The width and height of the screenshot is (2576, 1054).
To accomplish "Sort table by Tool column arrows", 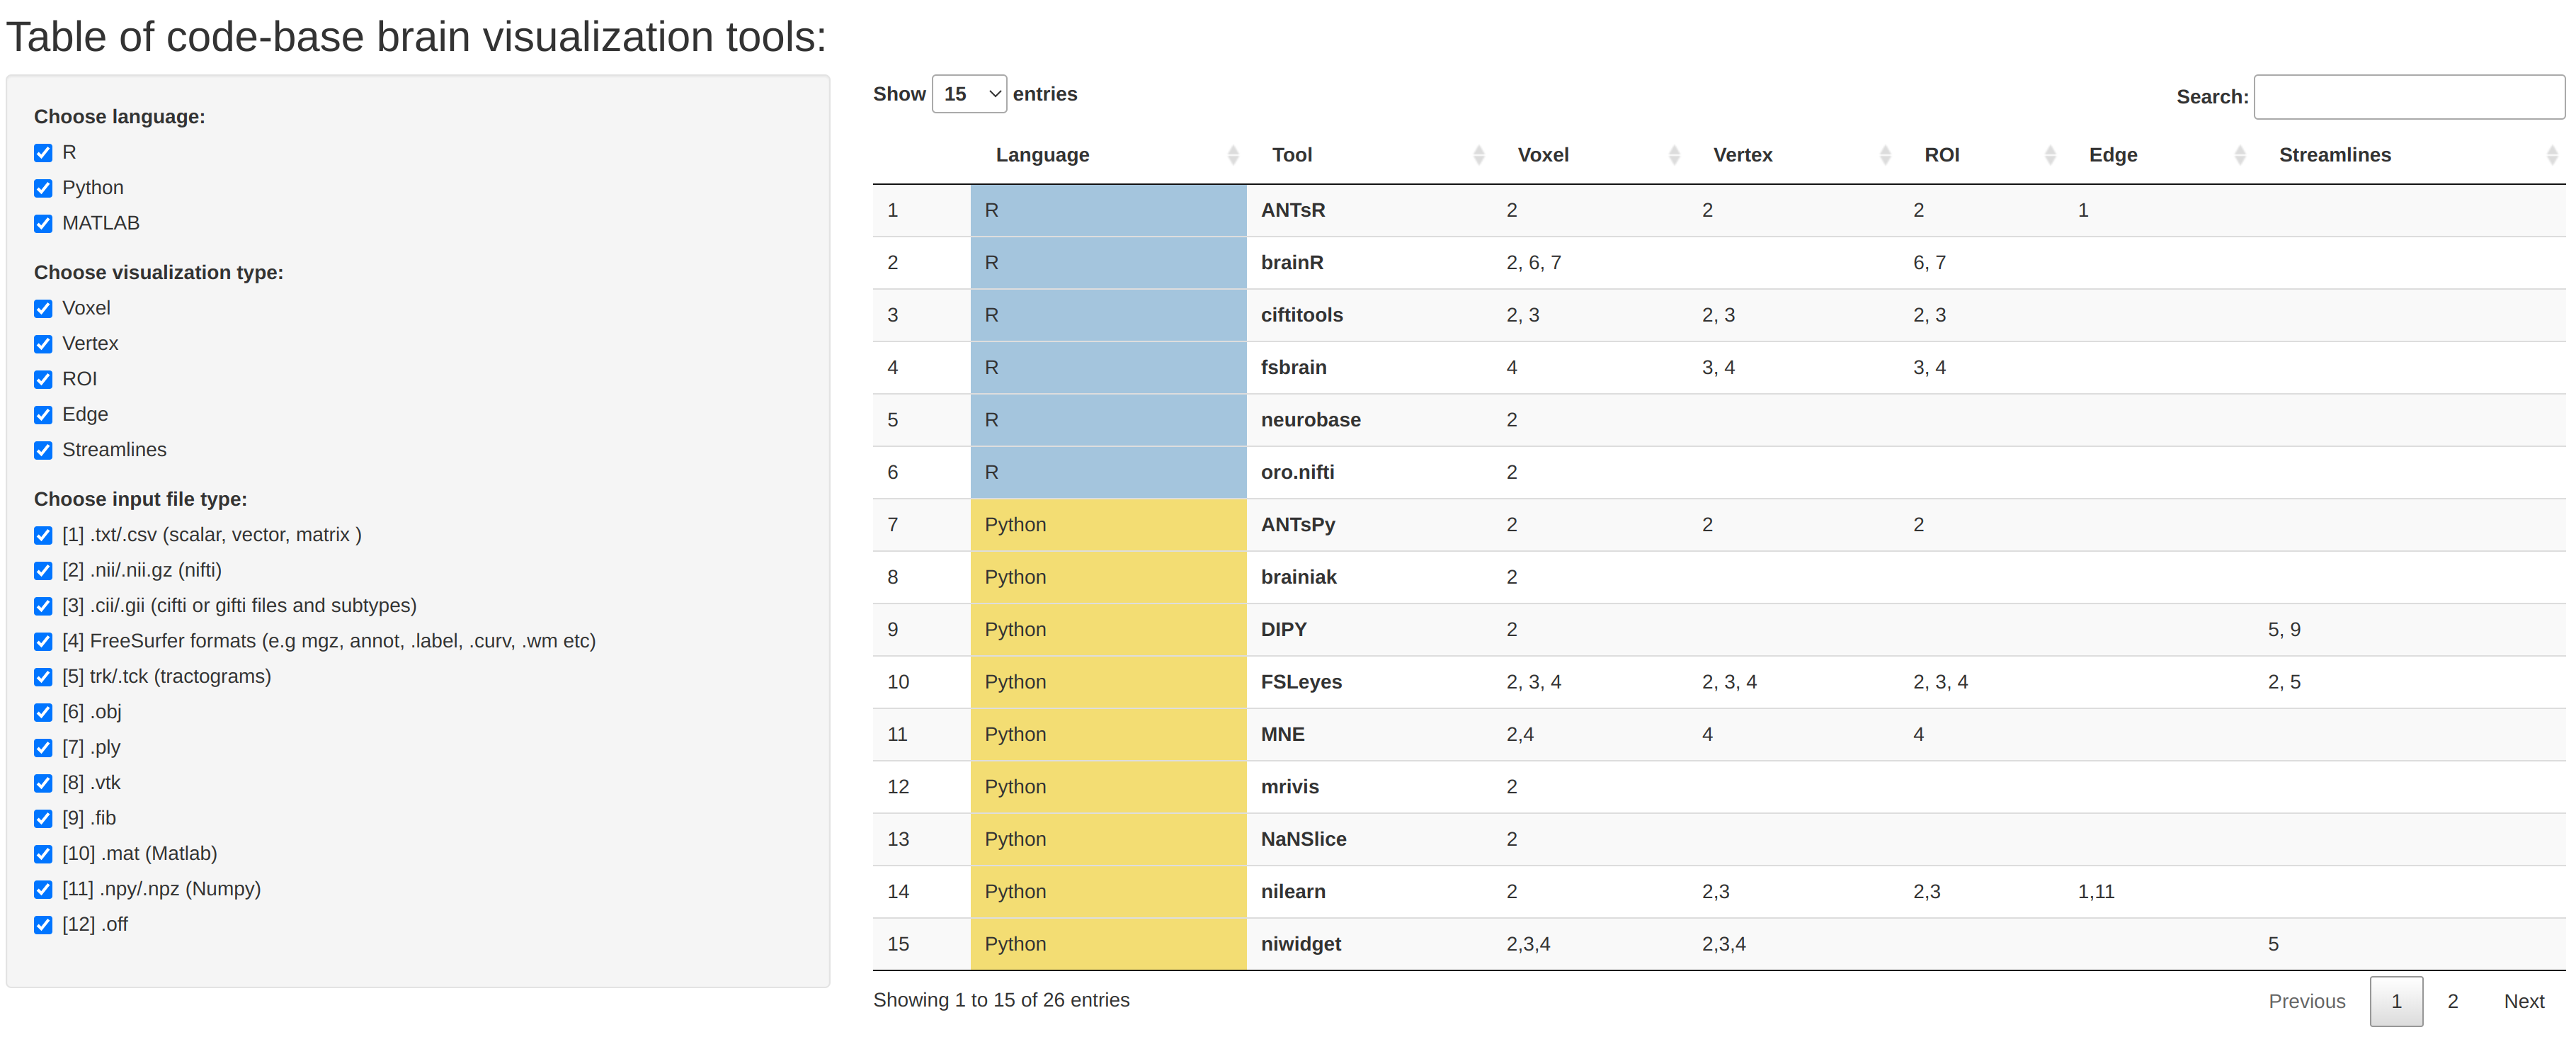I will (x=1479, y=155).
